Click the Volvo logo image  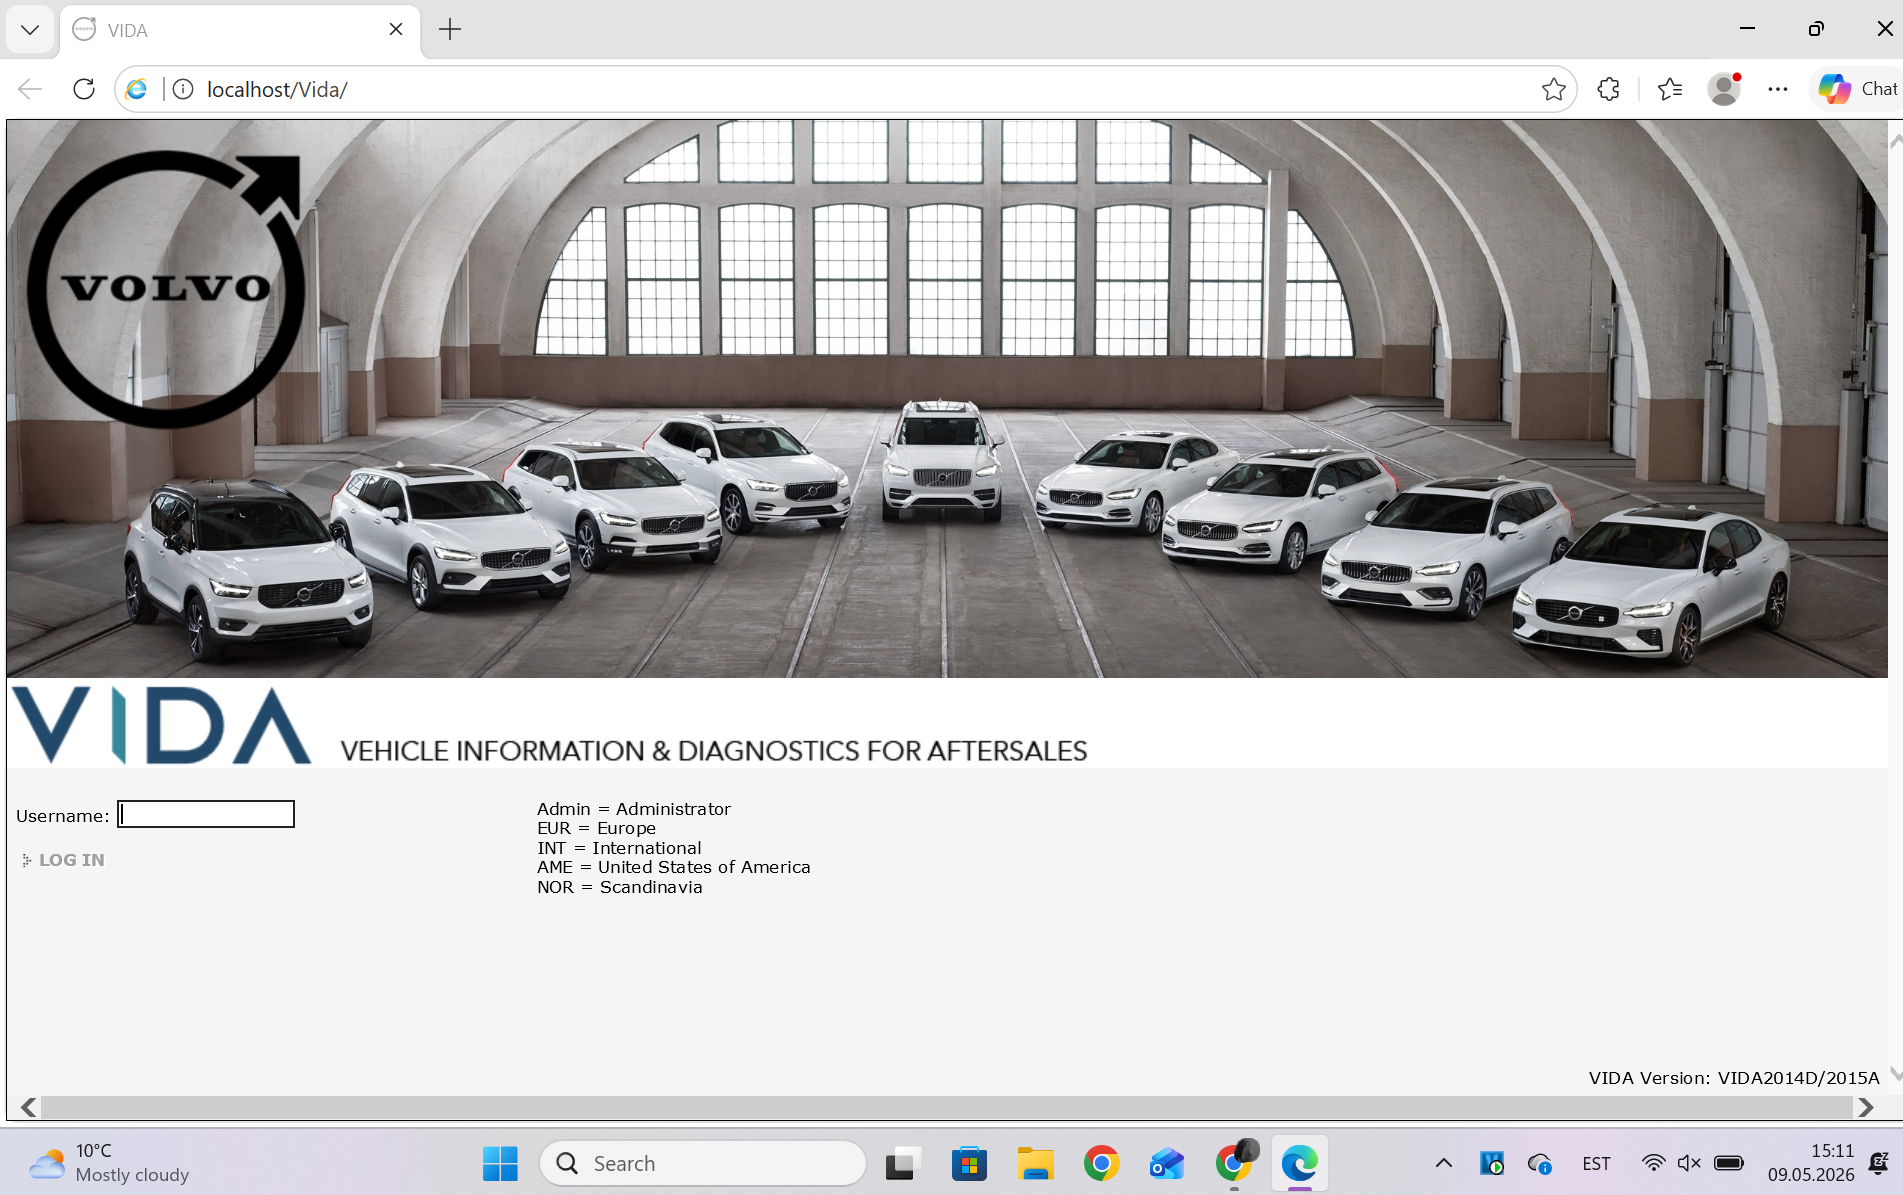(x=165, y=288)
